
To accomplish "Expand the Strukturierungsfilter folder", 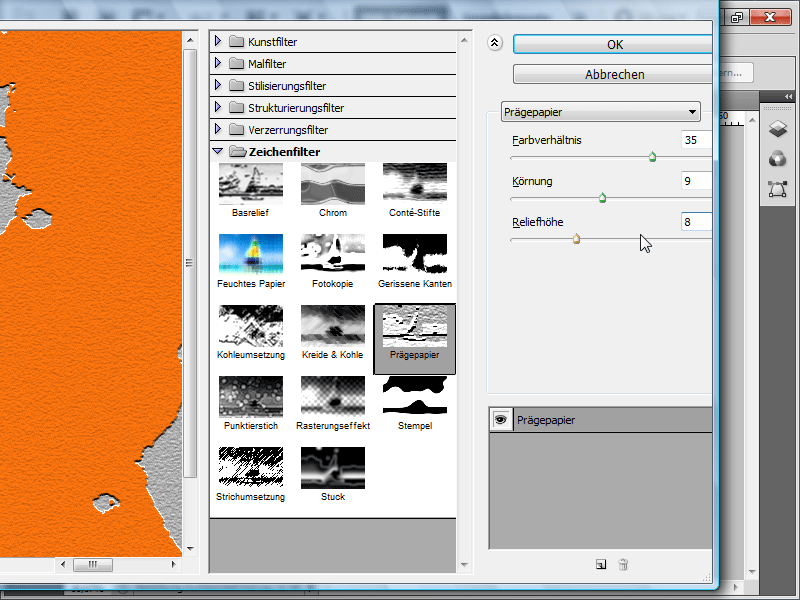I will [x=218, y=107].
